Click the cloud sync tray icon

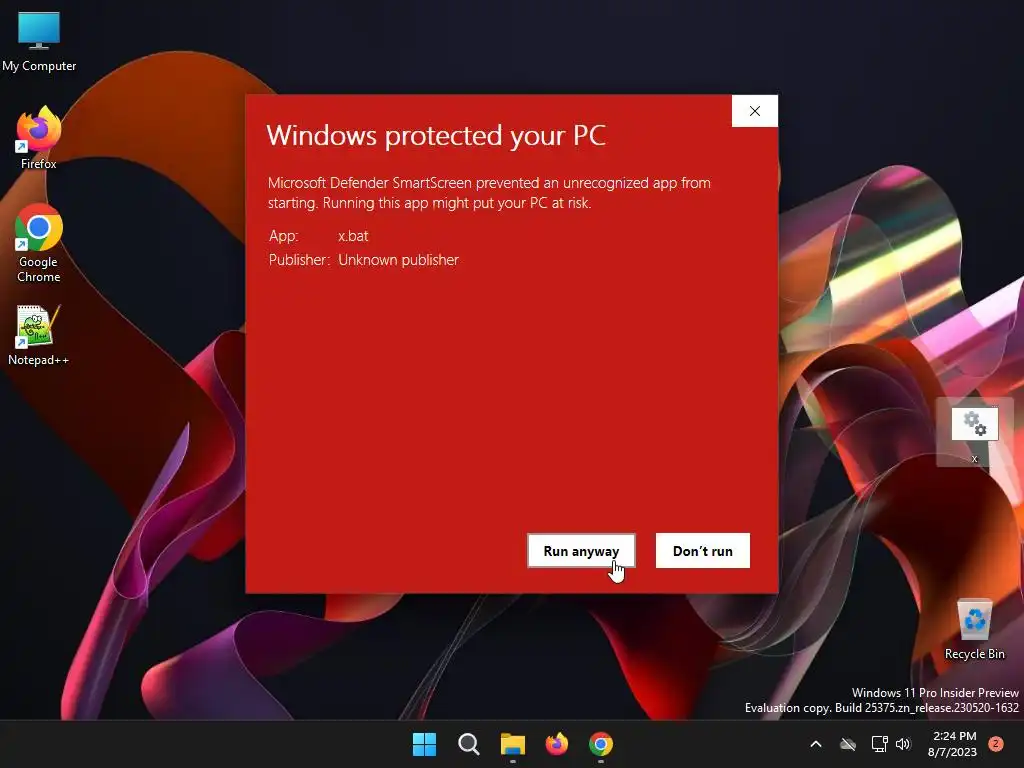(848, 744)
